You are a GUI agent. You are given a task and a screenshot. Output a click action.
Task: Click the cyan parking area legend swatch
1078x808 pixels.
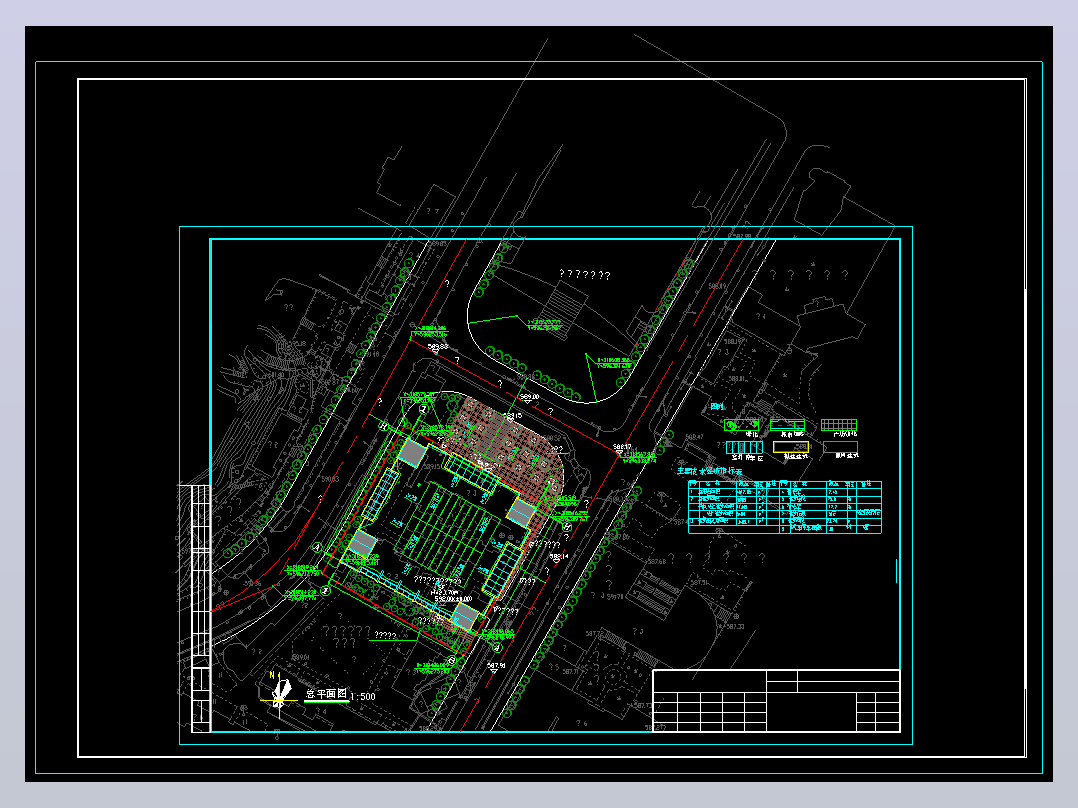click(745, 448)
